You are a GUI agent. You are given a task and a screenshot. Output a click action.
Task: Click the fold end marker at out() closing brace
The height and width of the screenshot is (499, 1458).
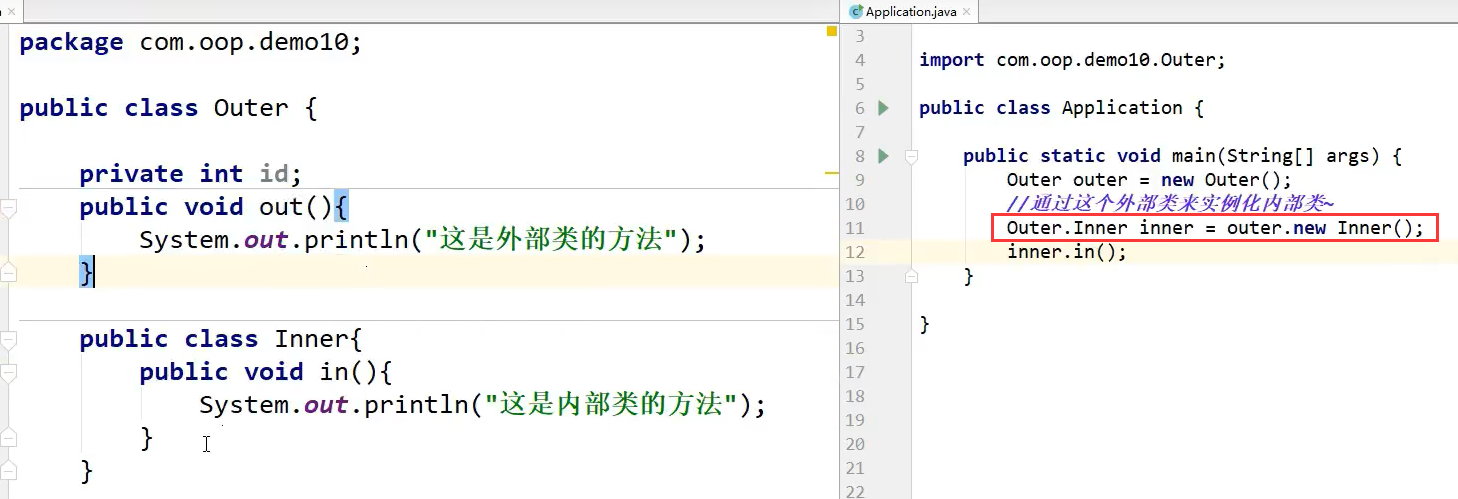9,272
